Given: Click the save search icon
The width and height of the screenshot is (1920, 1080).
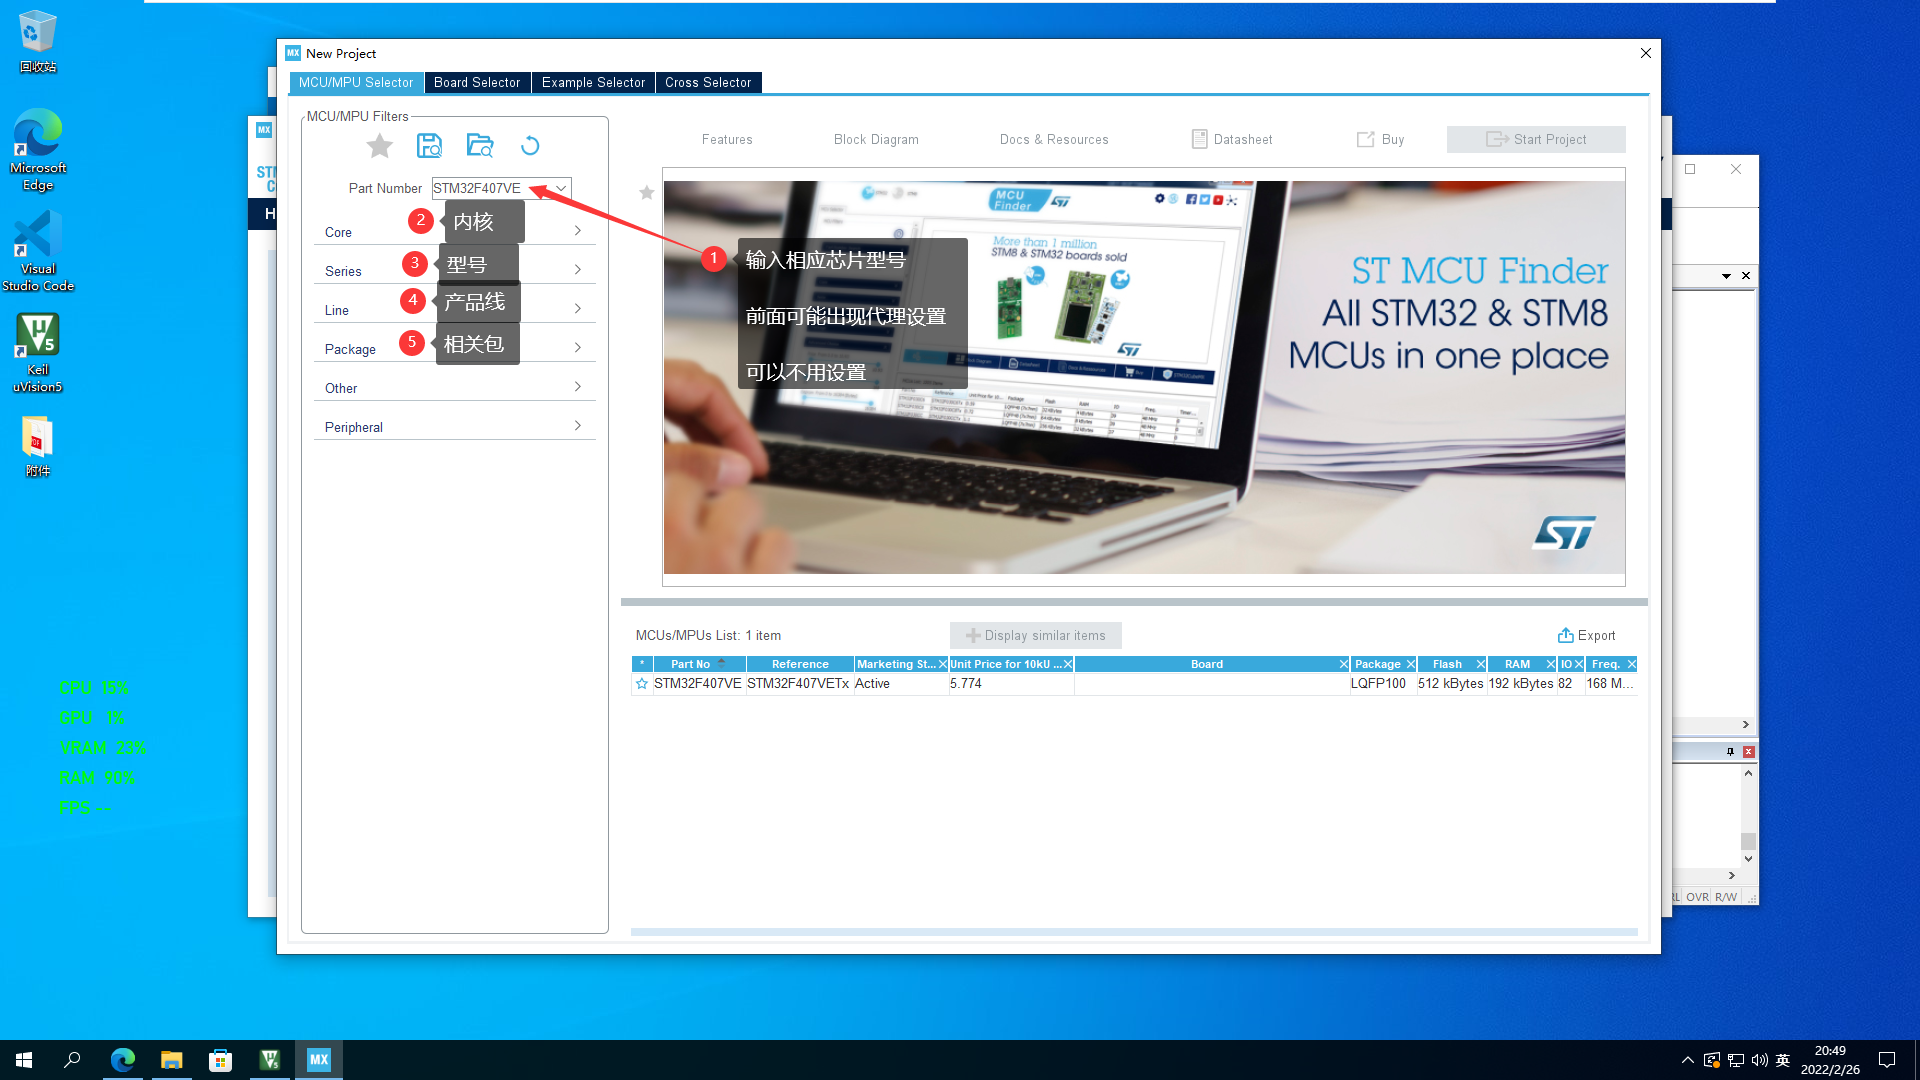Looking at the screenshot, I should coord(429,146).
